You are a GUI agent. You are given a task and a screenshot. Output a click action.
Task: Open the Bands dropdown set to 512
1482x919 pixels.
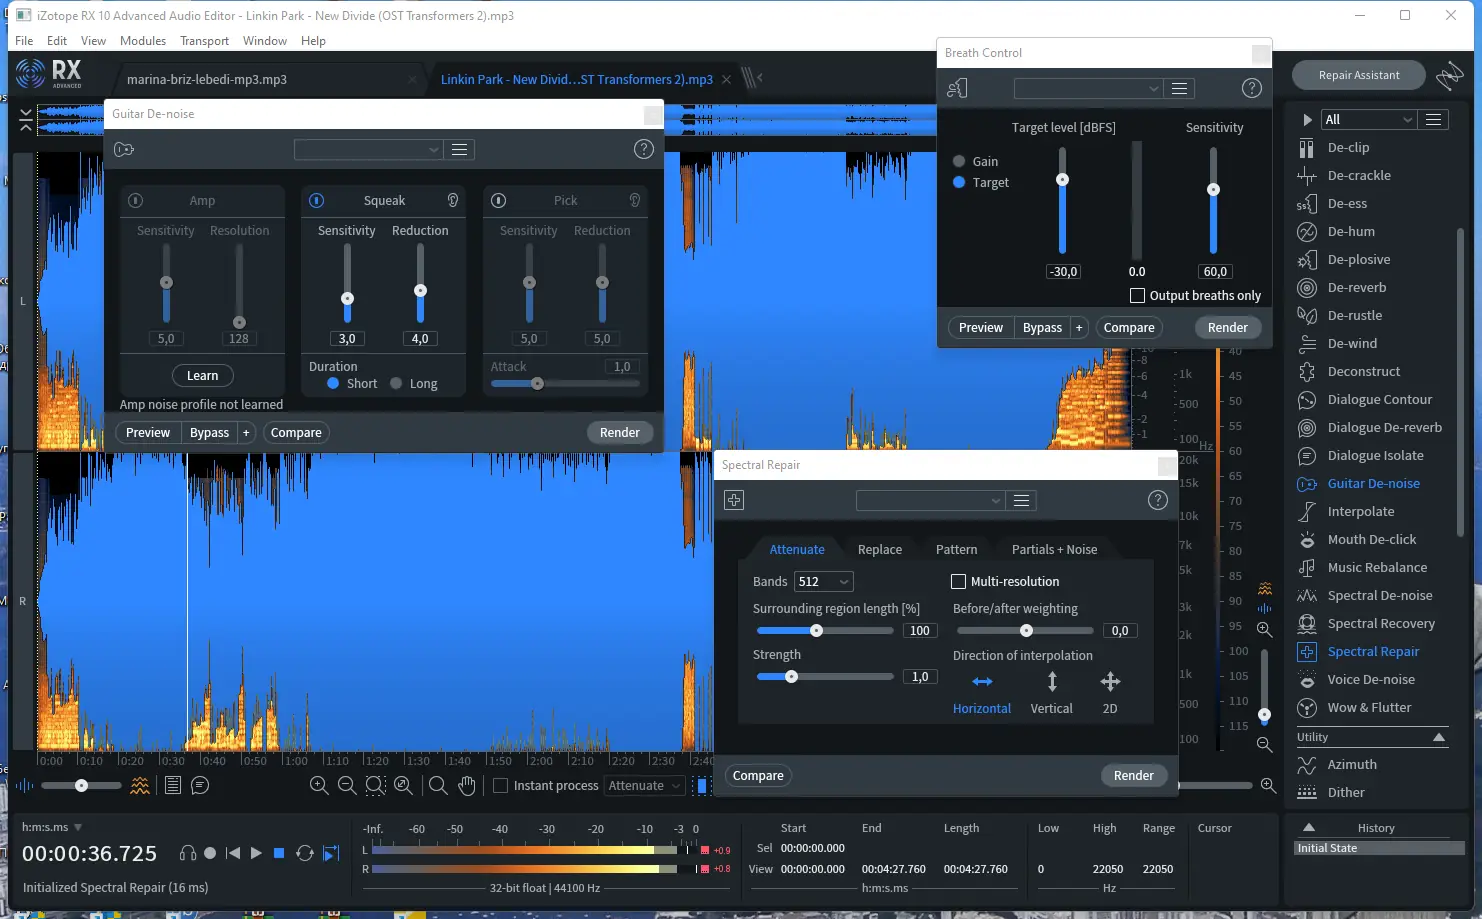point(823,581)
